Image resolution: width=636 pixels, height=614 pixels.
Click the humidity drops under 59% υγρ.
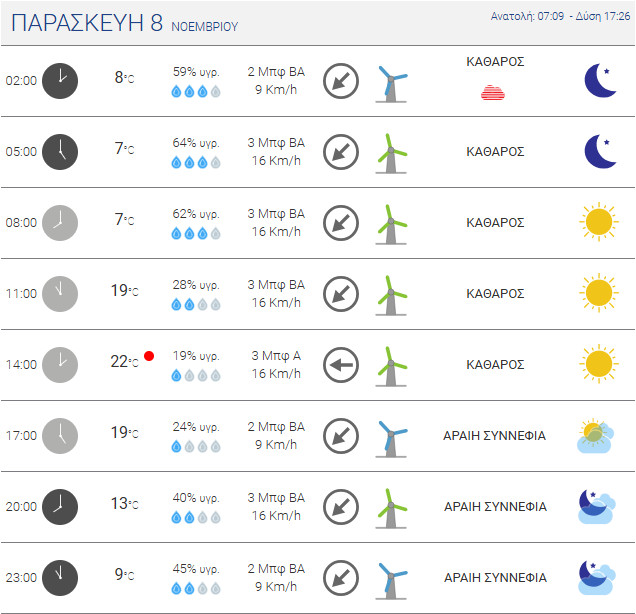pos(196,91)
